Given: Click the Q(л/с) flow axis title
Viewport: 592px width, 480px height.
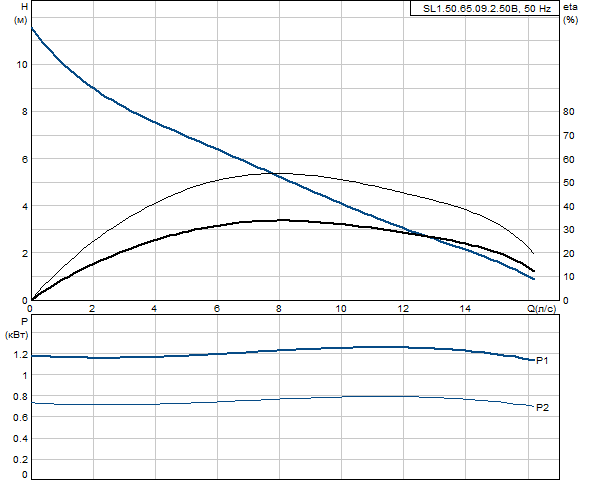Looking at the screenshot, I should (x=541, y=309).
